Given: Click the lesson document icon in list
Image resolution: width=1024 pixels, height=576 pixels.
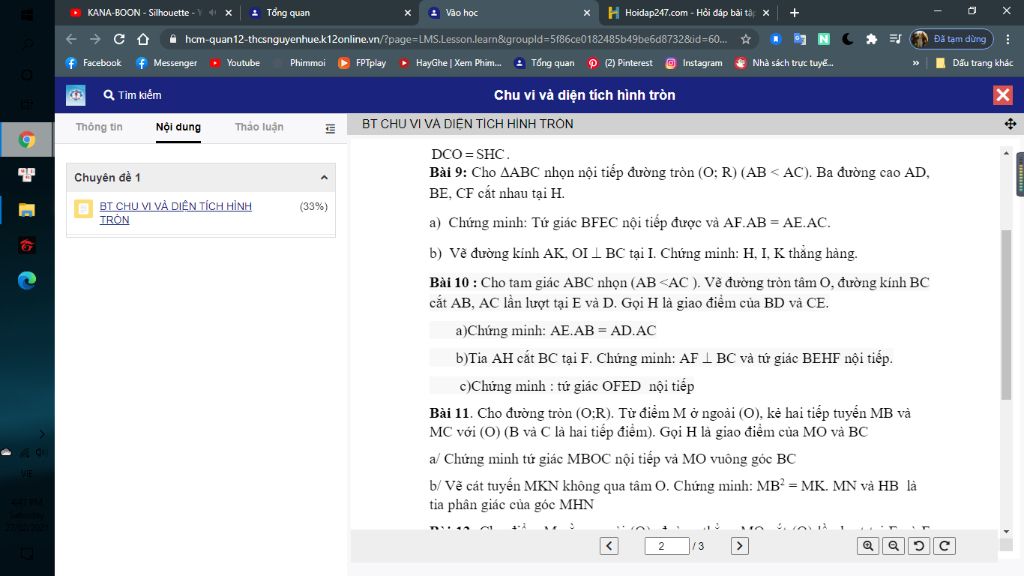Looking at the screenshot, I should coord(83,208).
